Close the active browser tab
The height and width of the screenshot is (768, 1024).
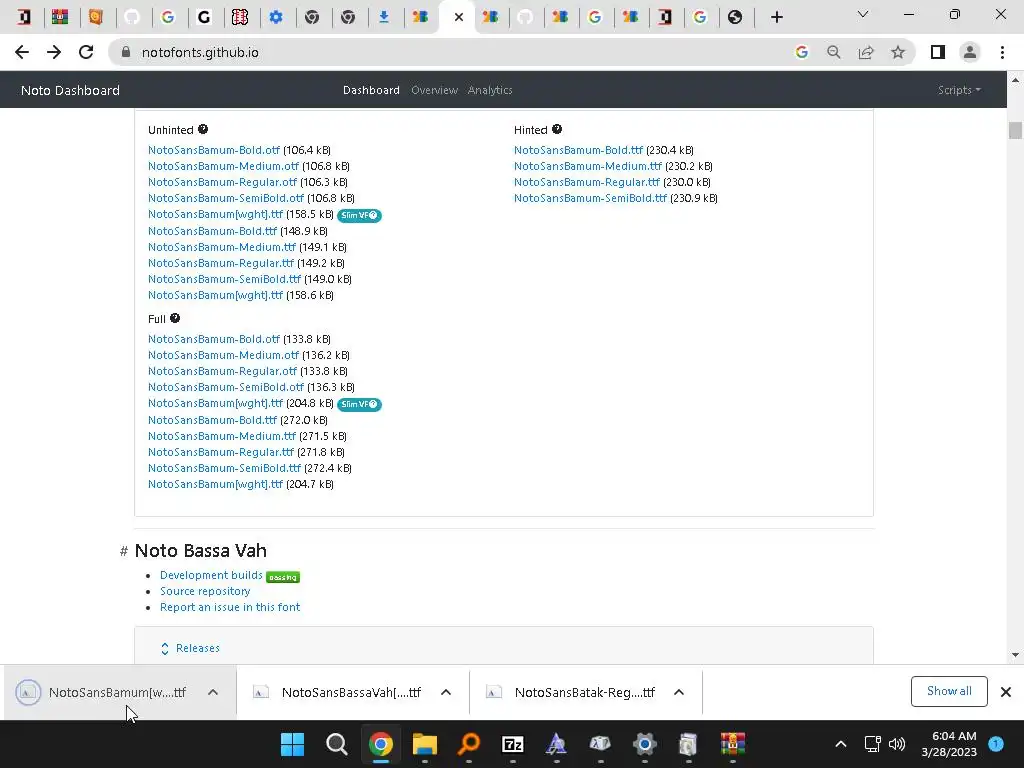pos(458,17)
